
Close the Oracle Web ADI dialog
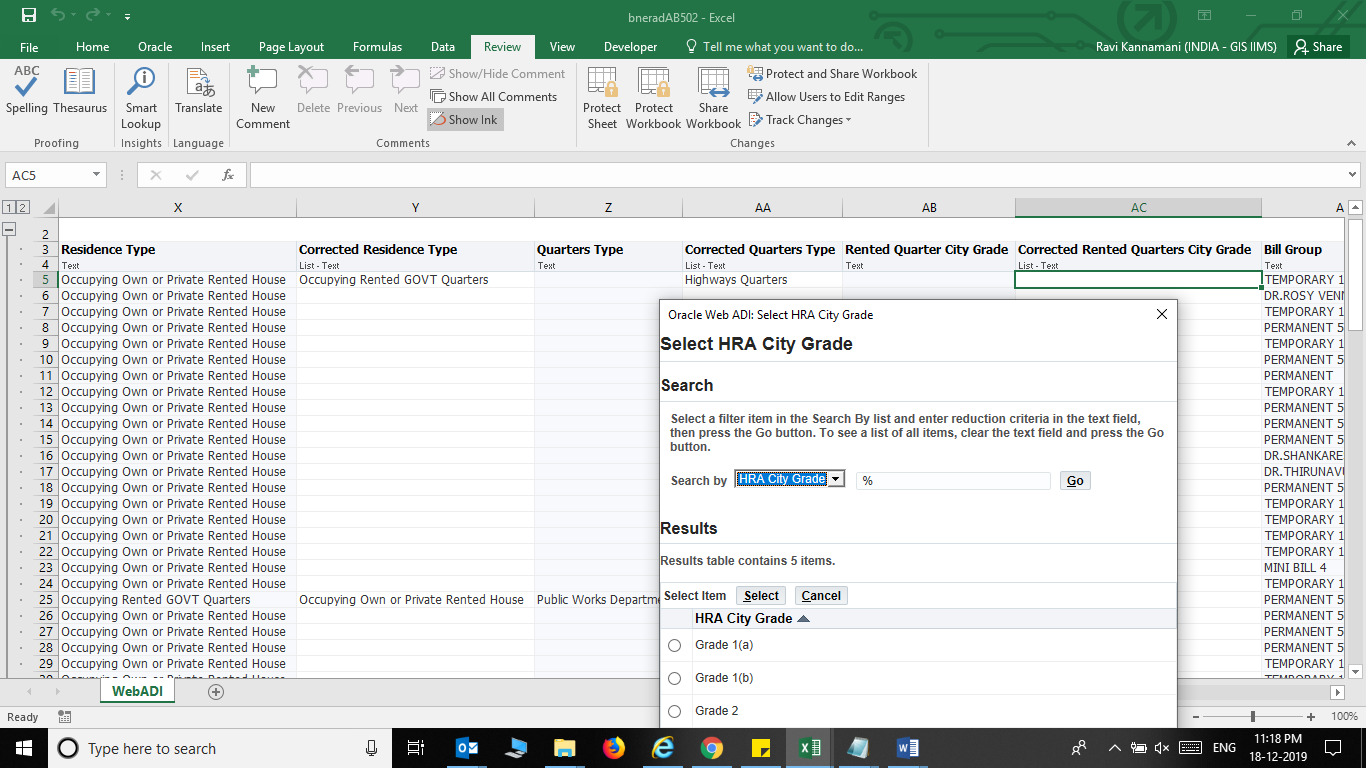point(1162,314)
